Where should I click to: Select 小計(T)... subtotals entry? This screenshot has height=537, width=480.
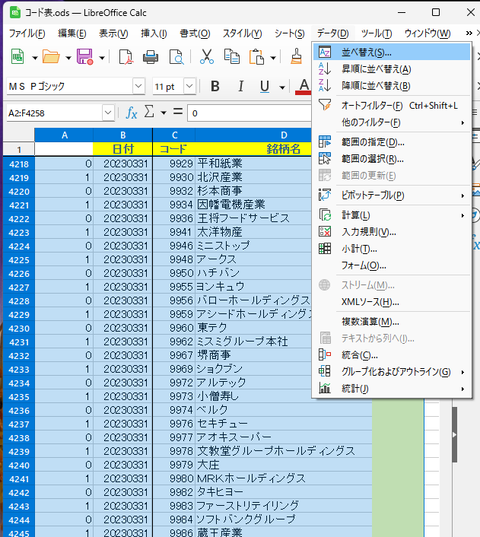(x=392, y=249)
